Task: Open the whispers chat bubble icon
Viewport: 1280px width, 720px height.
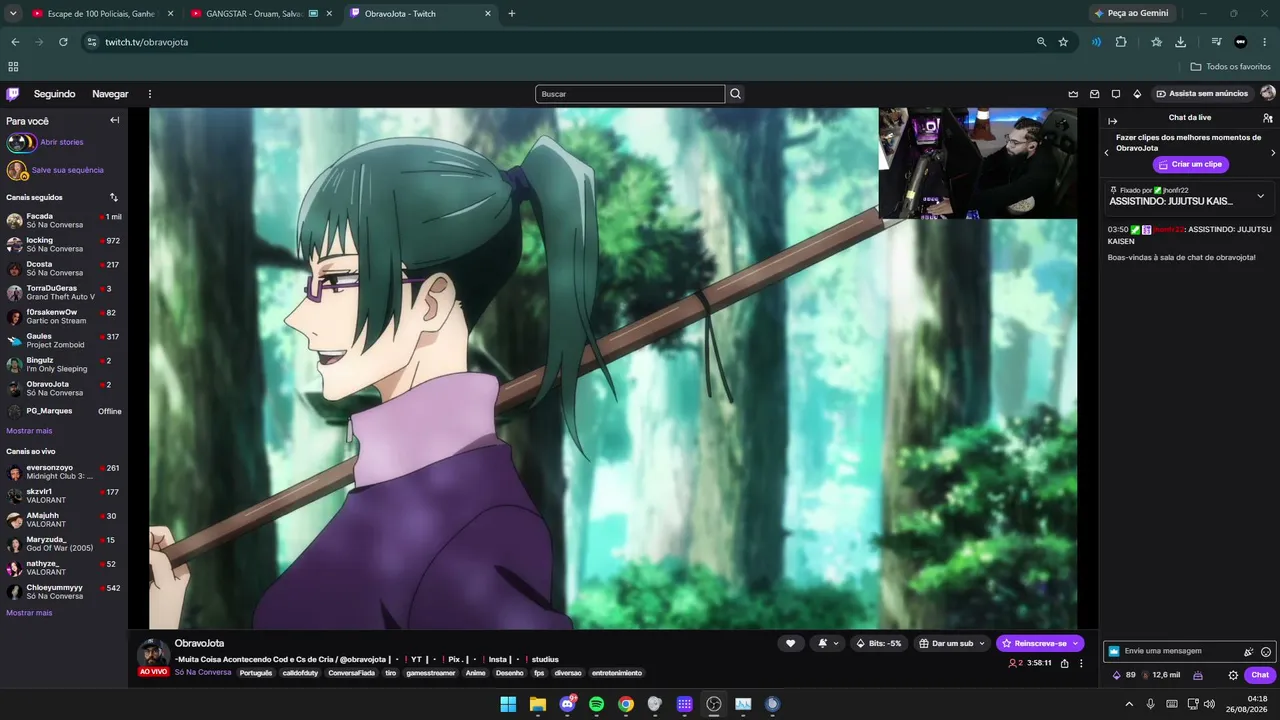Action: (x=1116, y=94)
